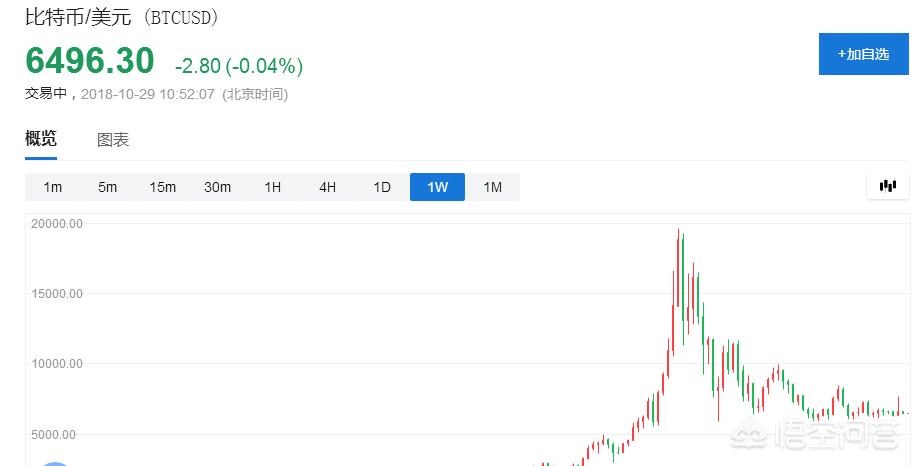Image resolution: width=916 pixels, height=466 pixels.
Task: Click the 6496.30 current price
Action: 90,62
